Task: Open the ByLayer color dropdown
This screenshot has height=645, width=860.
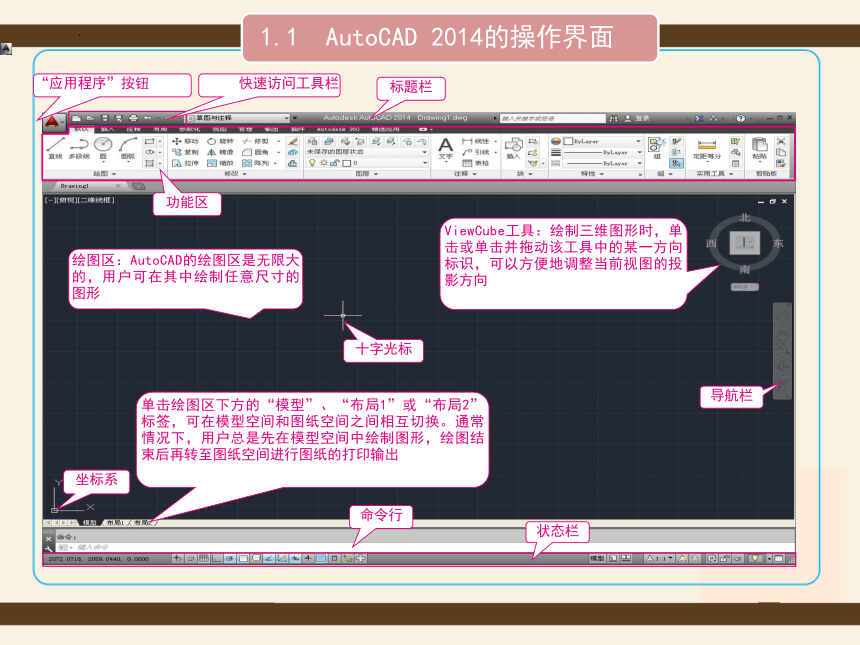Action: pyautogui.click(x=603, y=141)
